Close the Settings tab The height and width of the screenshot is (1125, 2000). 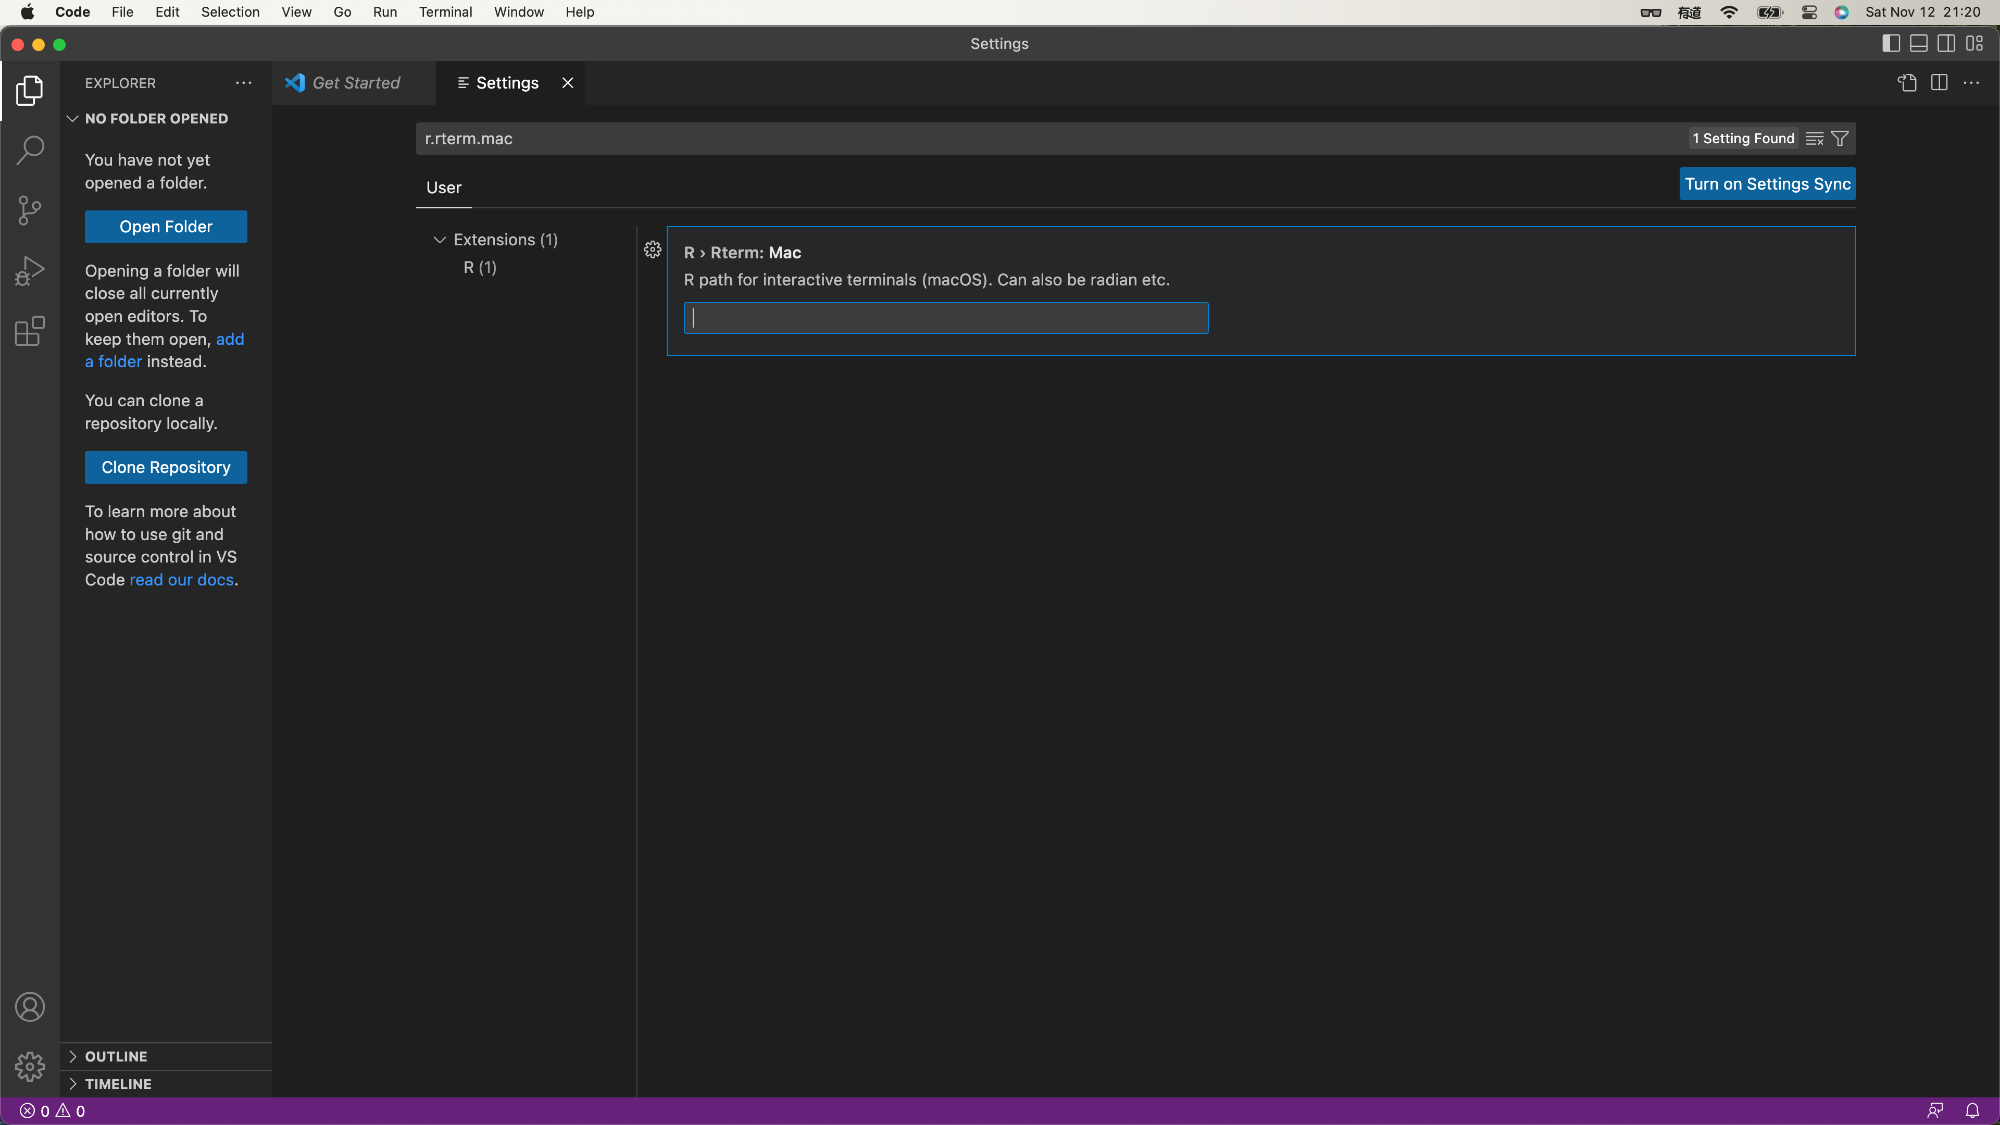coord(568,83)
